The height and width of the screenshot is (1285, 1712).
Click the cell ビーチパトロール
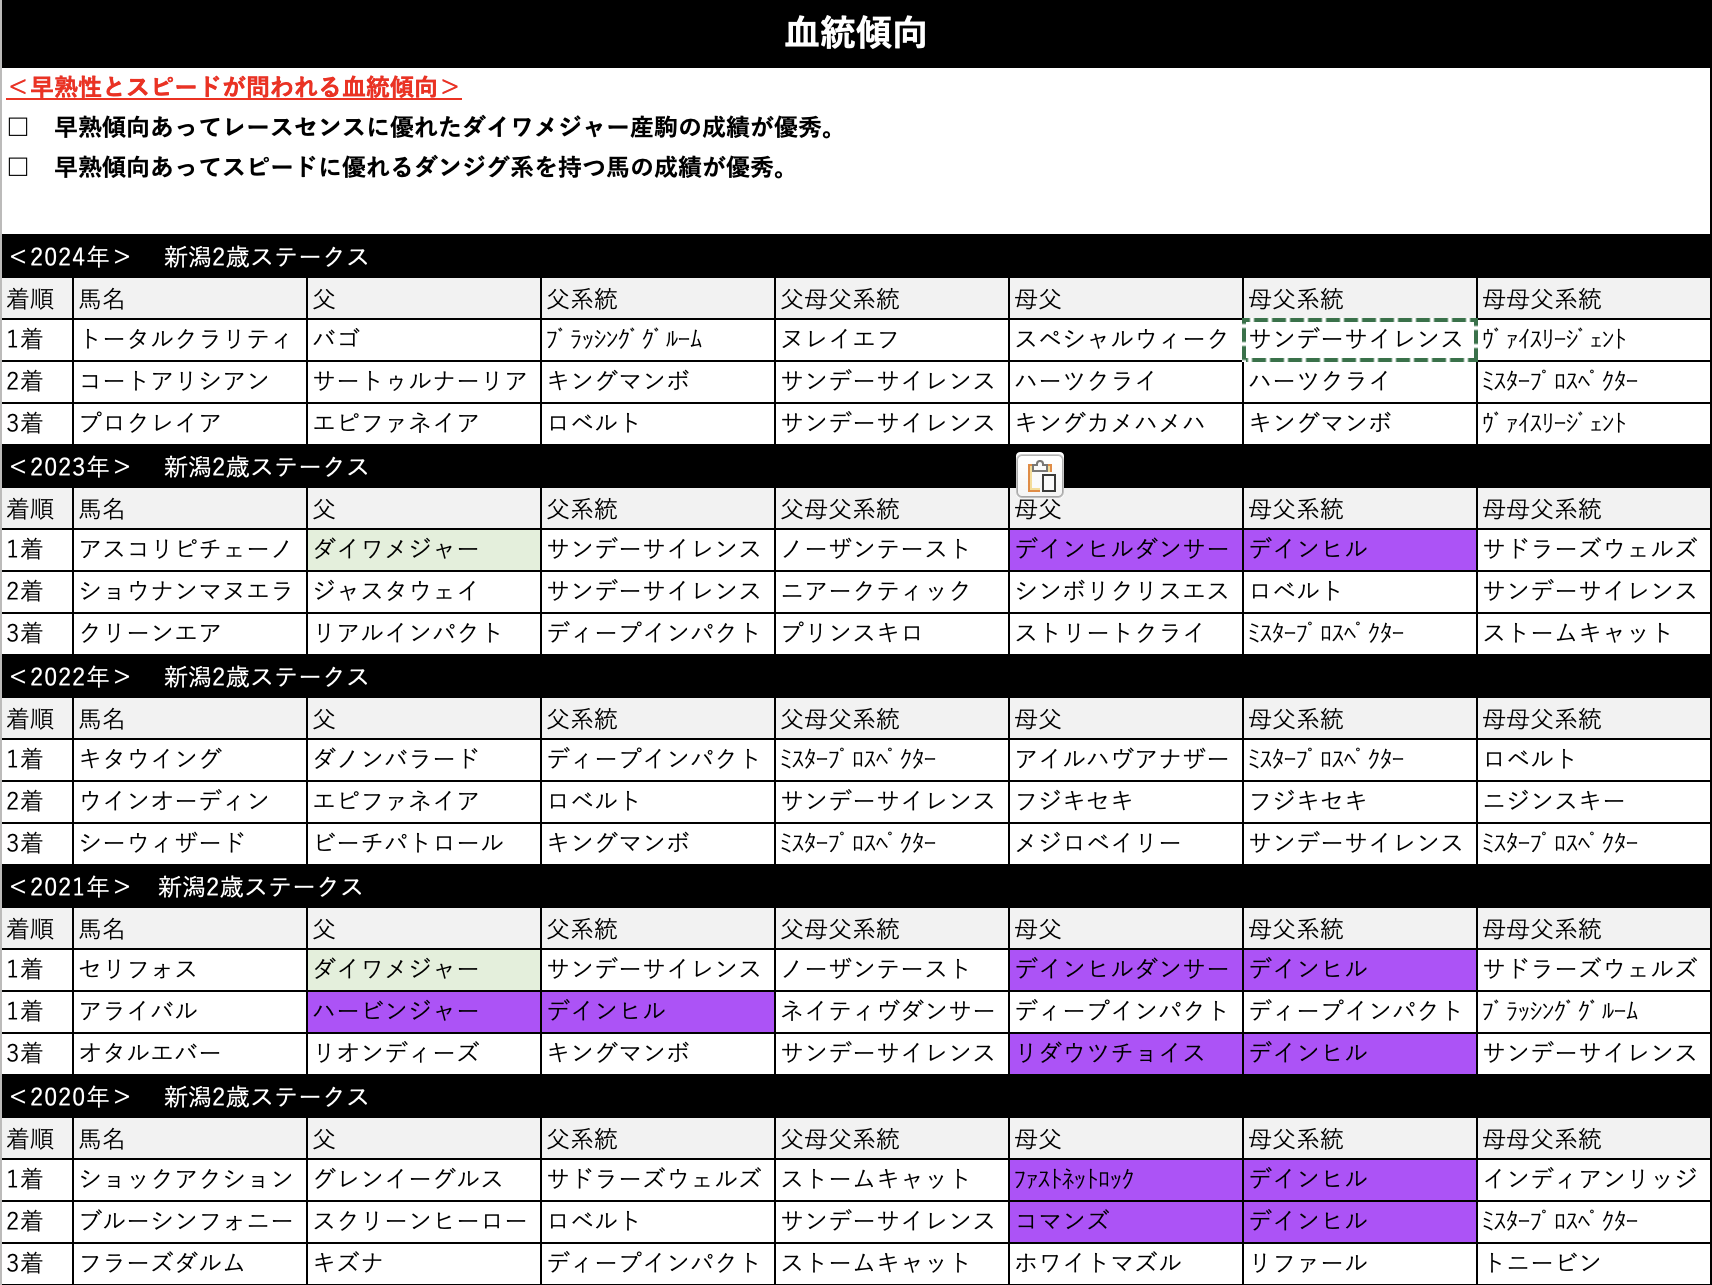424,844
